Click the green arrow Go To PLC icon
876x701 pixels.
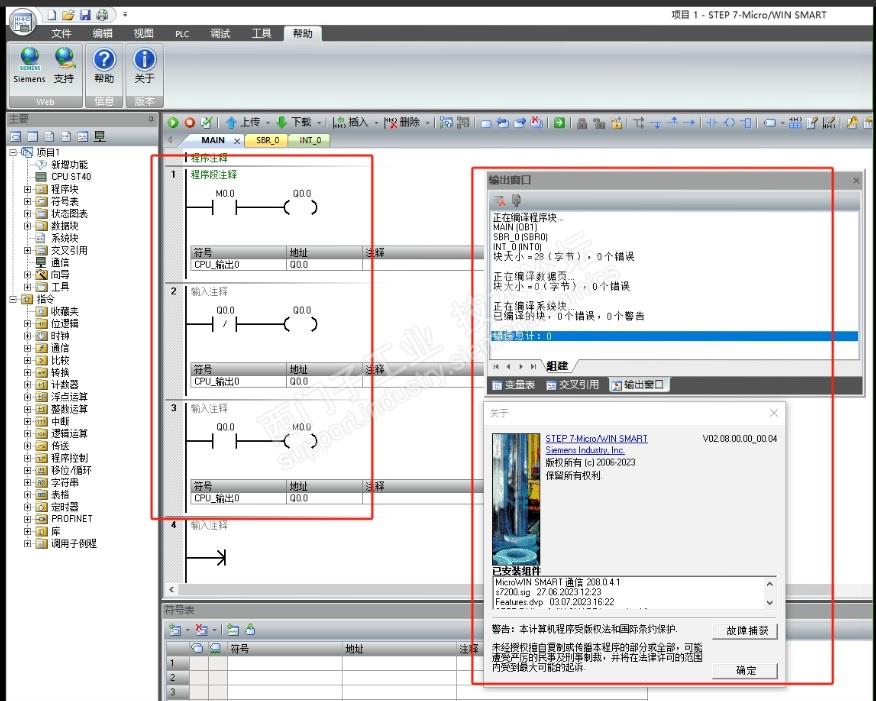[559, 122]
